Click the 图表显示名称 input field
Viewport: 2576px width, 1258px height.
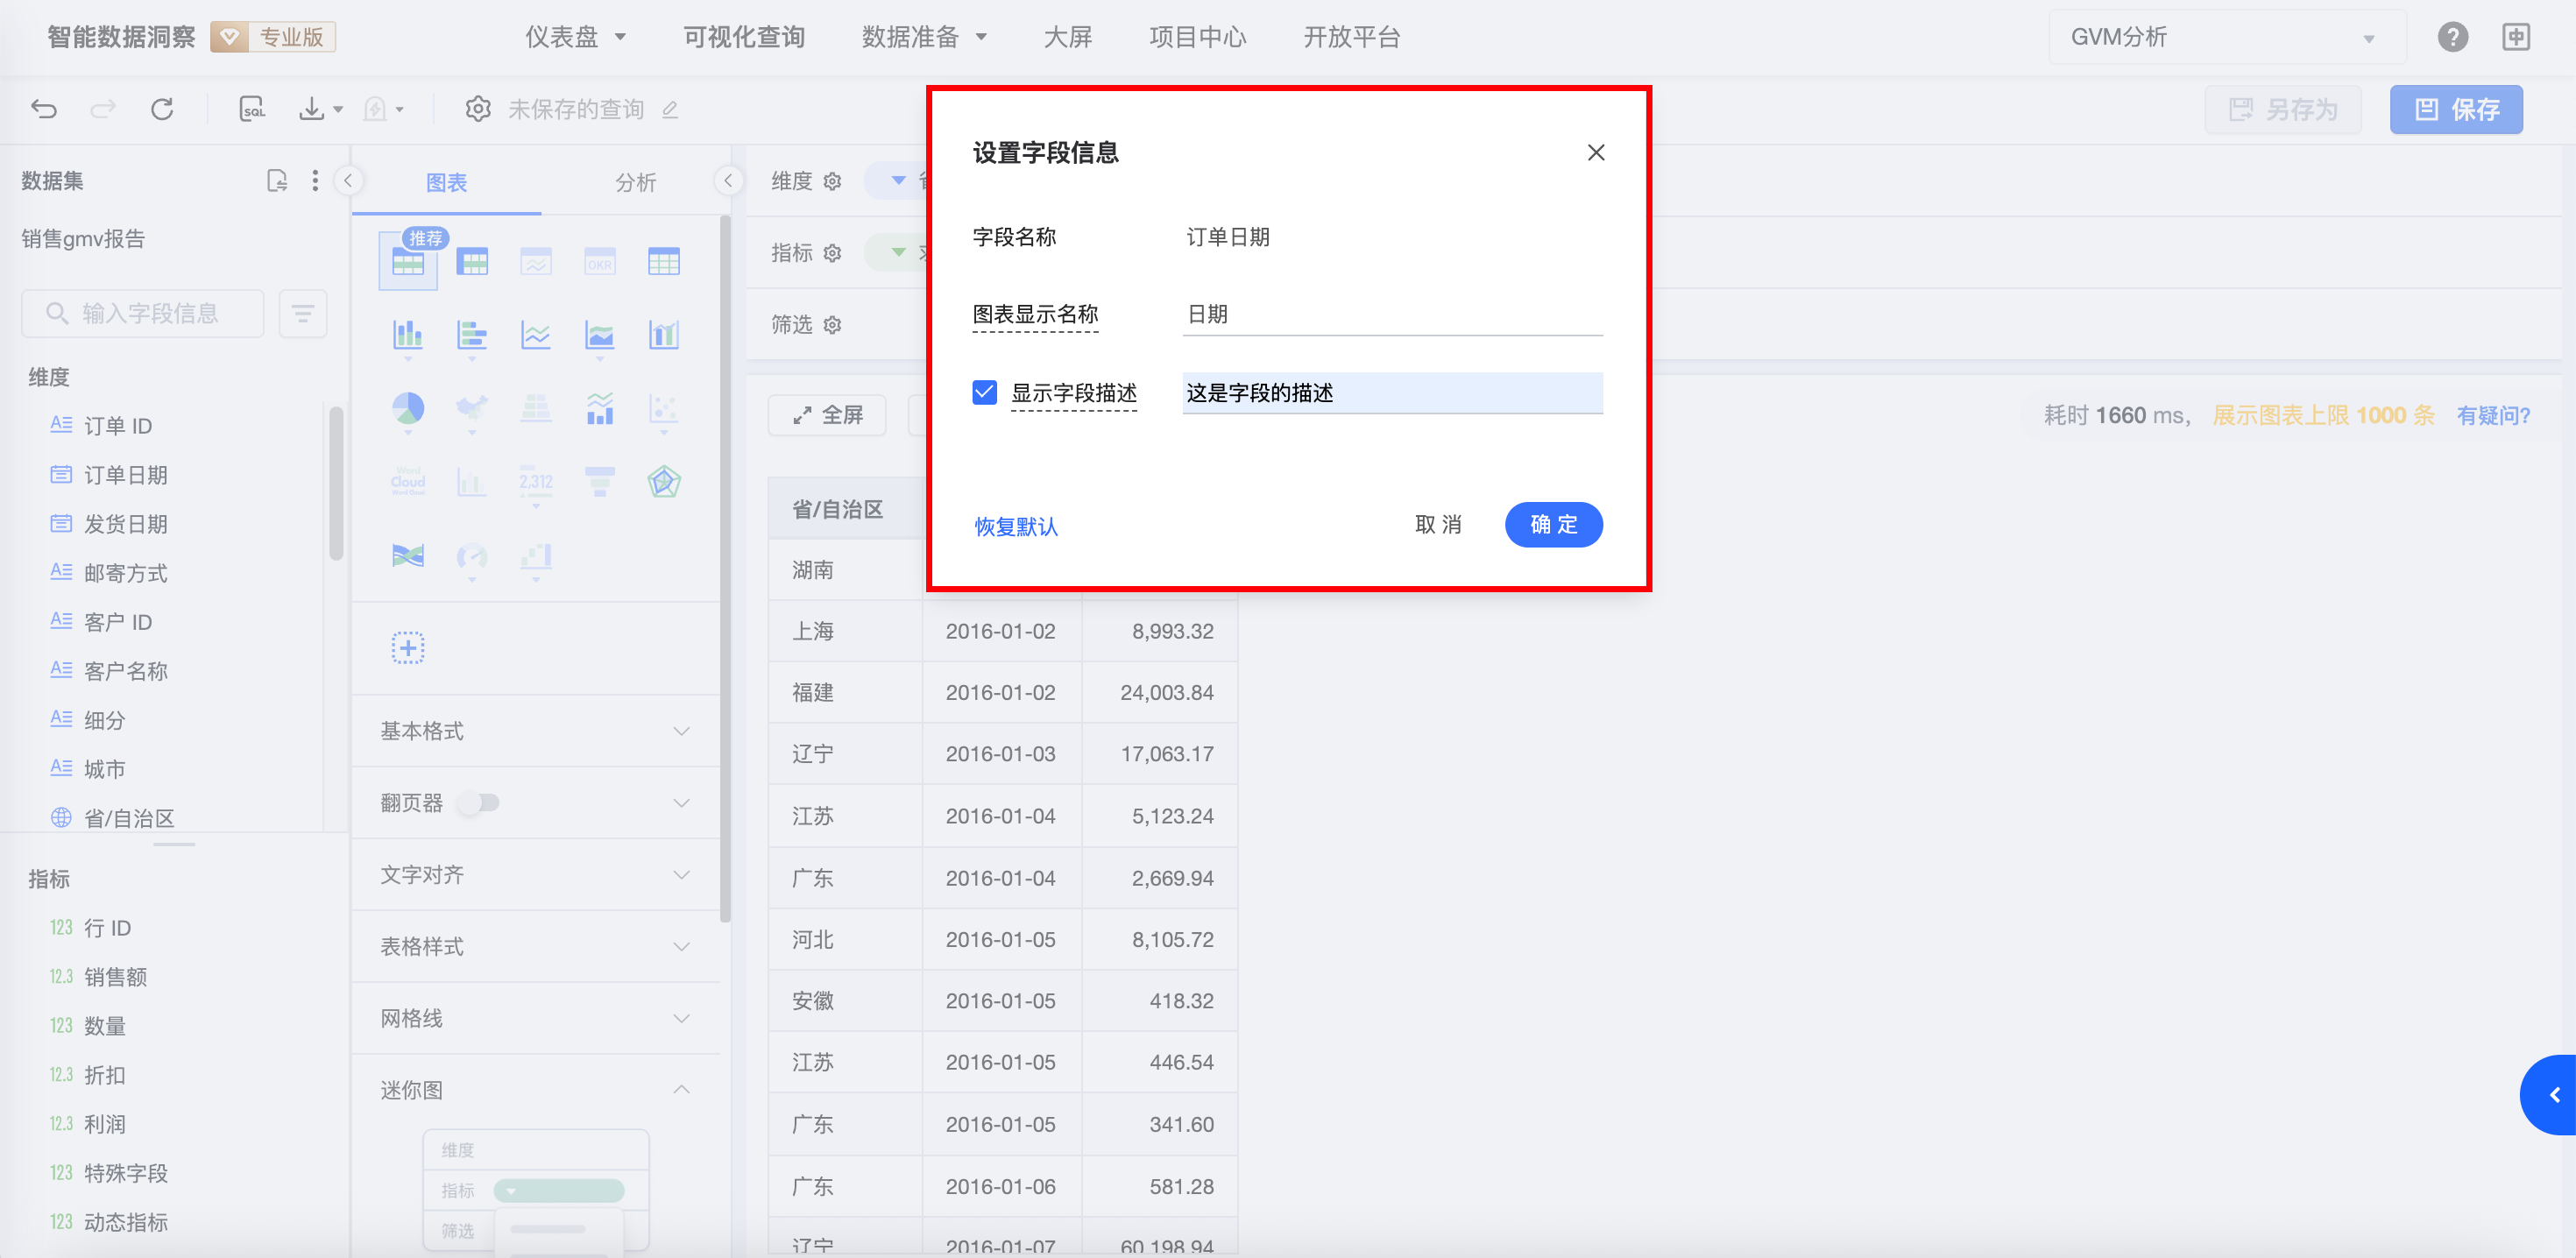pyautogui.click(x=1391, y=314)
